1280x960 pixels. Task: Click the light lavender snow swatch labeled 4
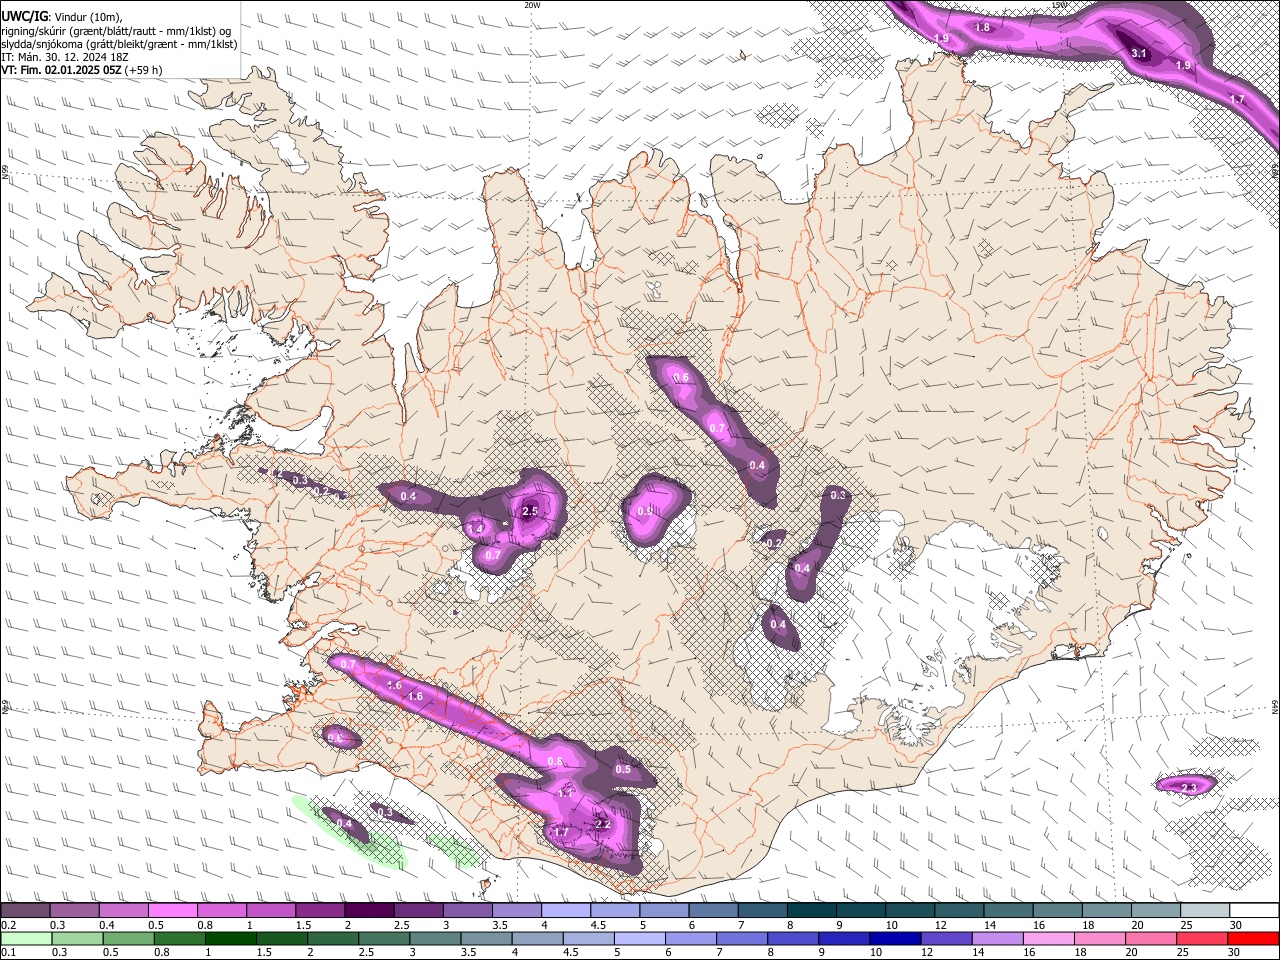(565, 911)
